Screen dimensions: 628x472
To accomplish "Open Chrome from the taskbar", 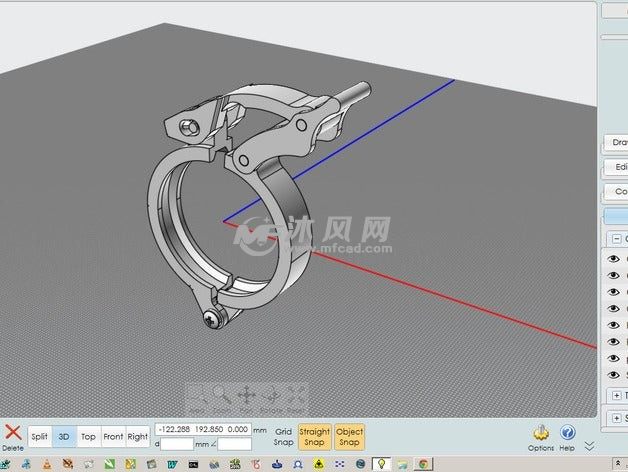I will (x=423, y=464).
